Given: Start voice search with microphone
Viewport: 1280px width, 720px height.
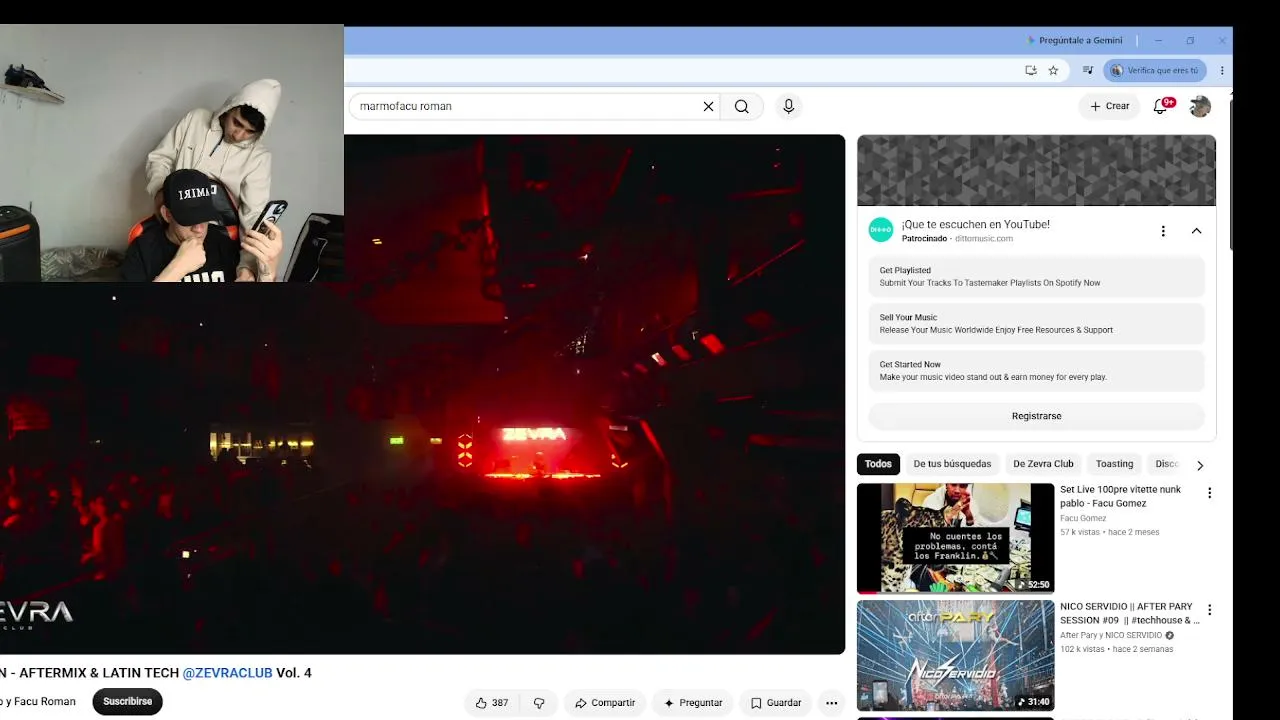Looking at the screenshot, I should [x=789, y=106].
